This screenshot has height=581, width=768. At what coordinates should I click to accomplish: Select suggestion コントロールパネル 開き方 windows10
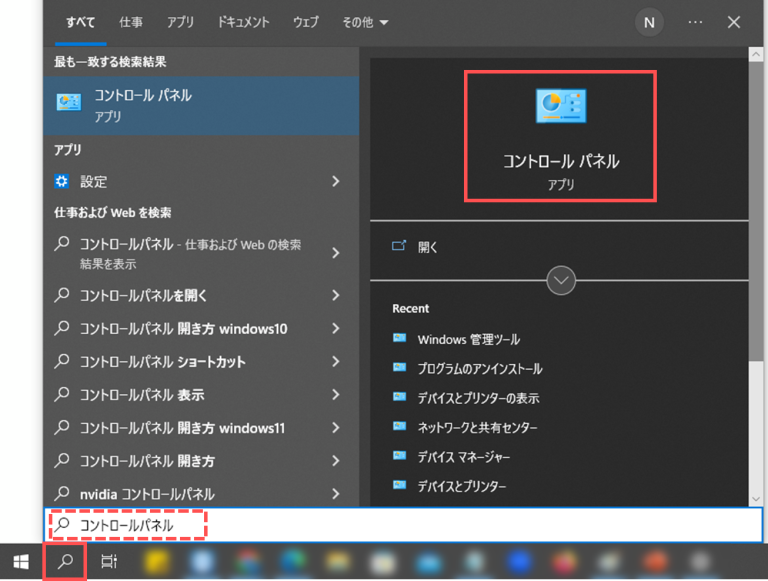184,329
